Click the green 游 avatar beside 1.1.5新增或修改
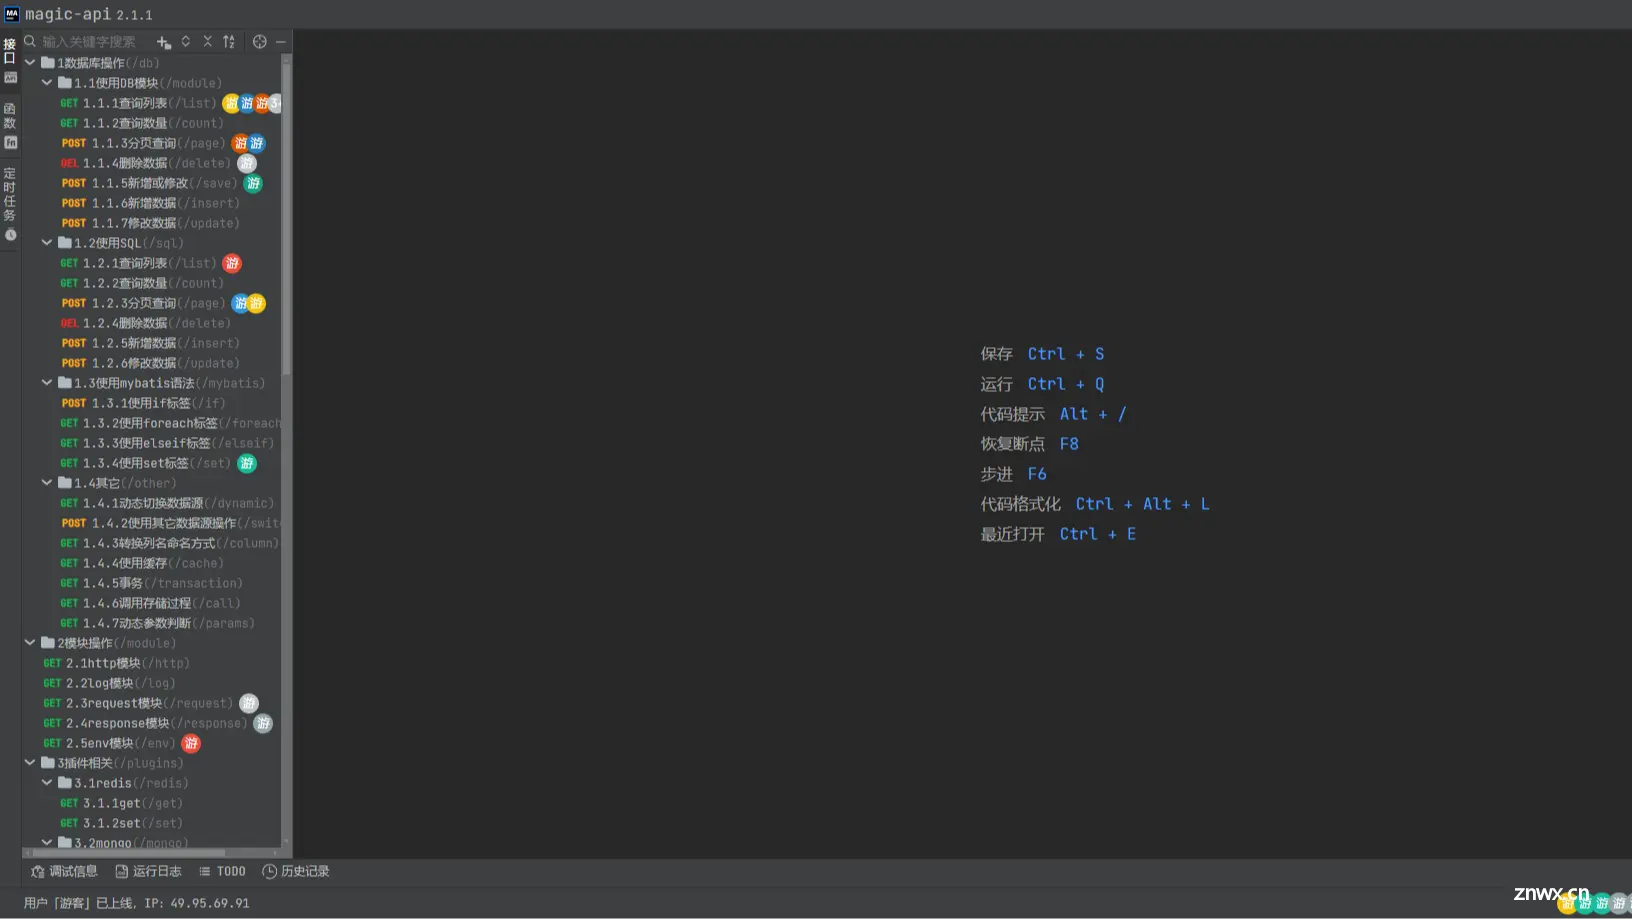1632x919 pixels. pyautogui.click(x=254, y=183)
